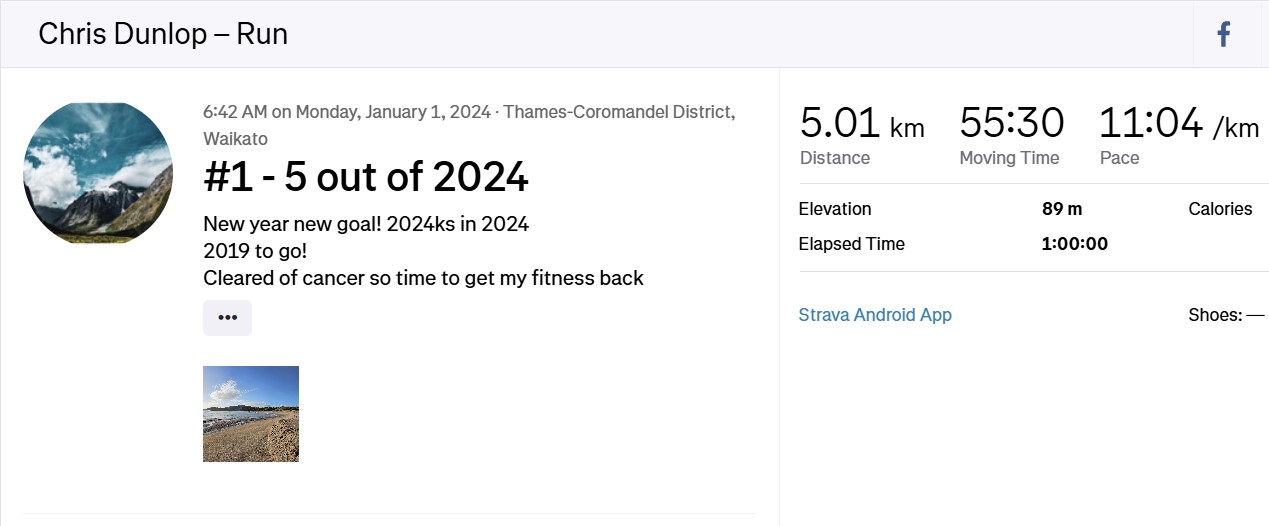Select the Elevation label
The width and height of the screenshot is (1269, 526).
click(x=835, y=209)
